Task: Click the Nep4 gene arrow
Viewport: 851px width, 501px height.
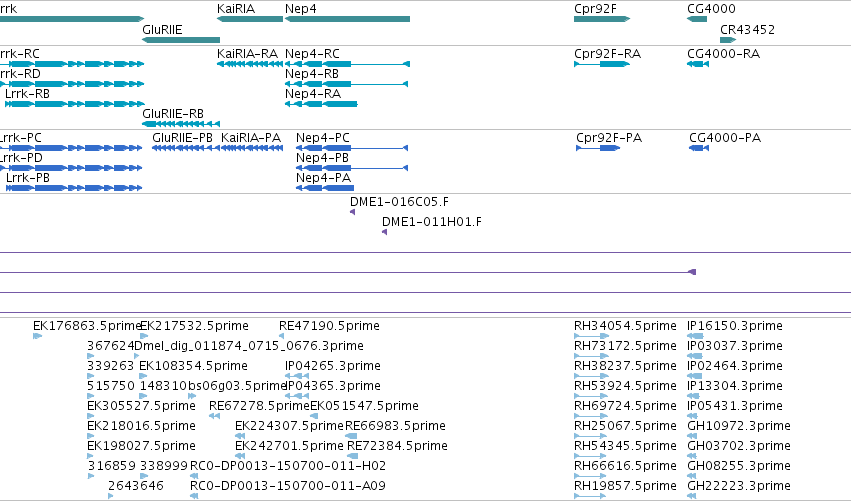Action: point(347,19)
